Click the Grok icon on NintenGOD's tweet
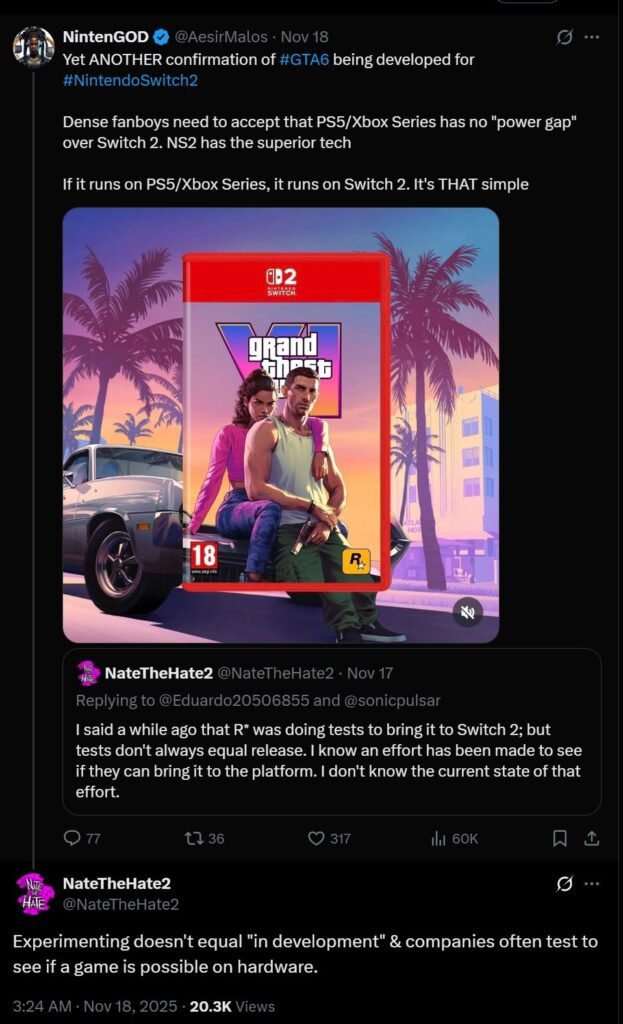This screenshot has height=1024, width=623. (x=564, y=37)
